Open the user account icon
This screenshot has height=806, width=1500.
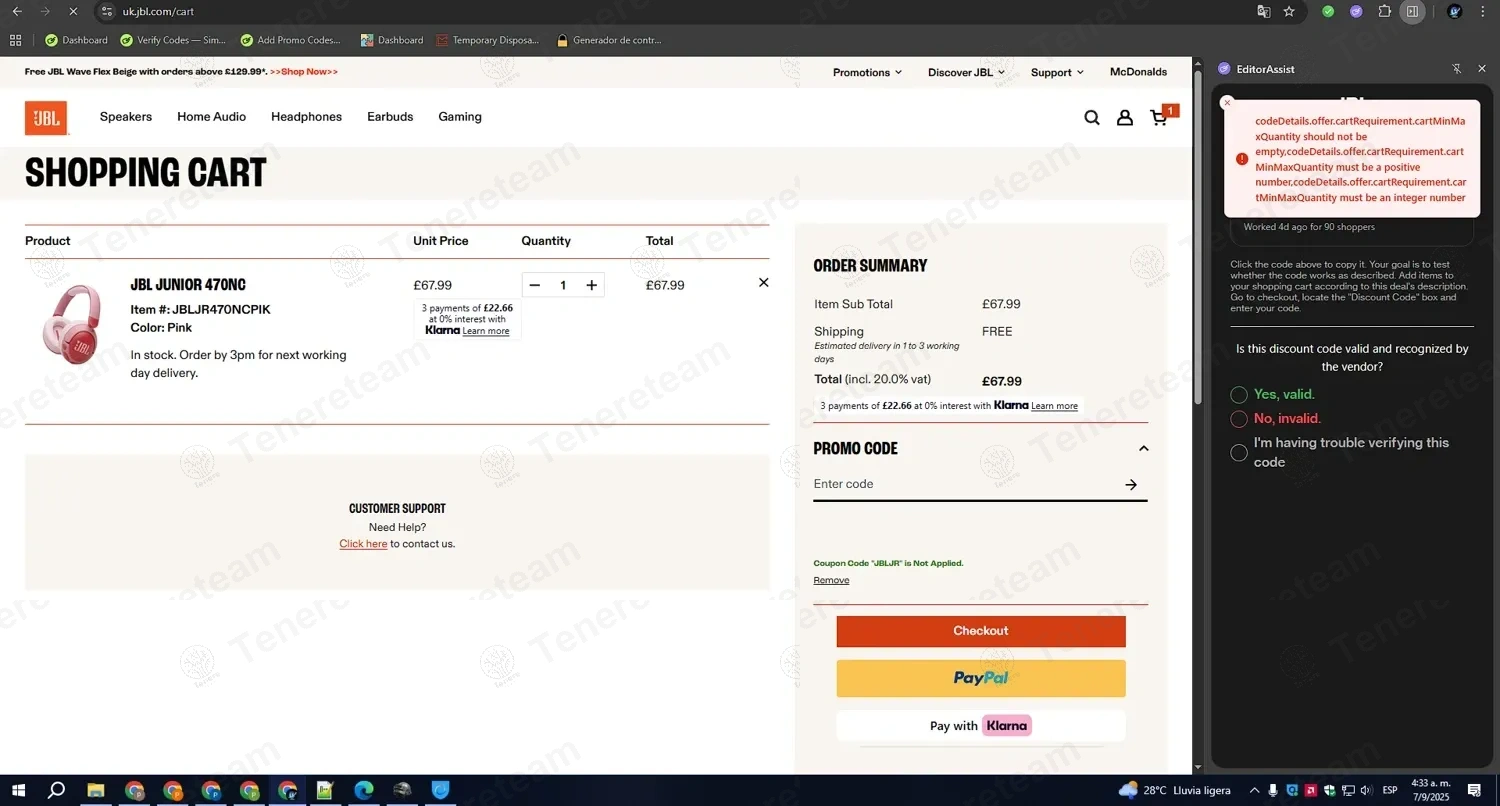click(1125, 118)
